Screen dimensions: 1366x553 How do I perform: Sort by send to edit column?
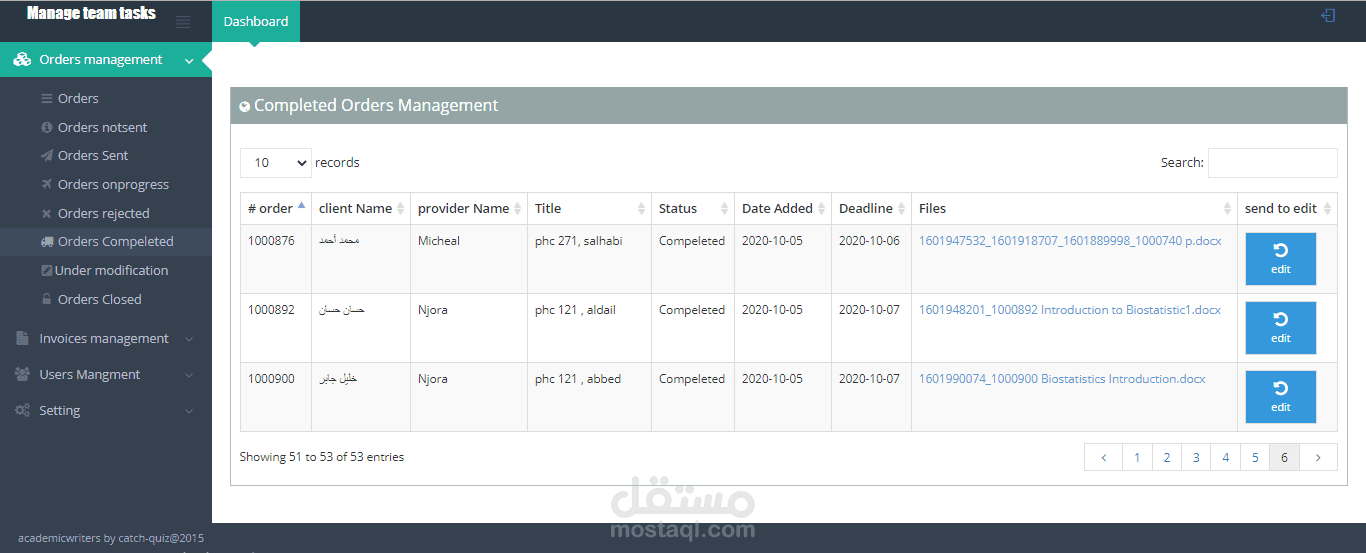click(x=1288, y=208)
